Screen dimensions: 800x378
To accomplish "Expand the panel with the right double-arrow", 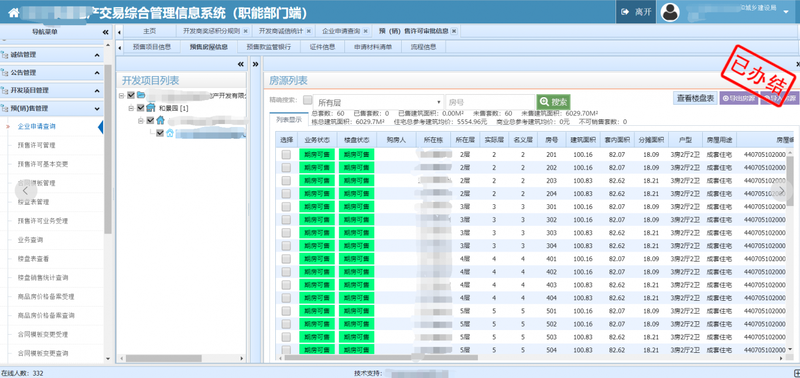I will (x=256, y=64).
